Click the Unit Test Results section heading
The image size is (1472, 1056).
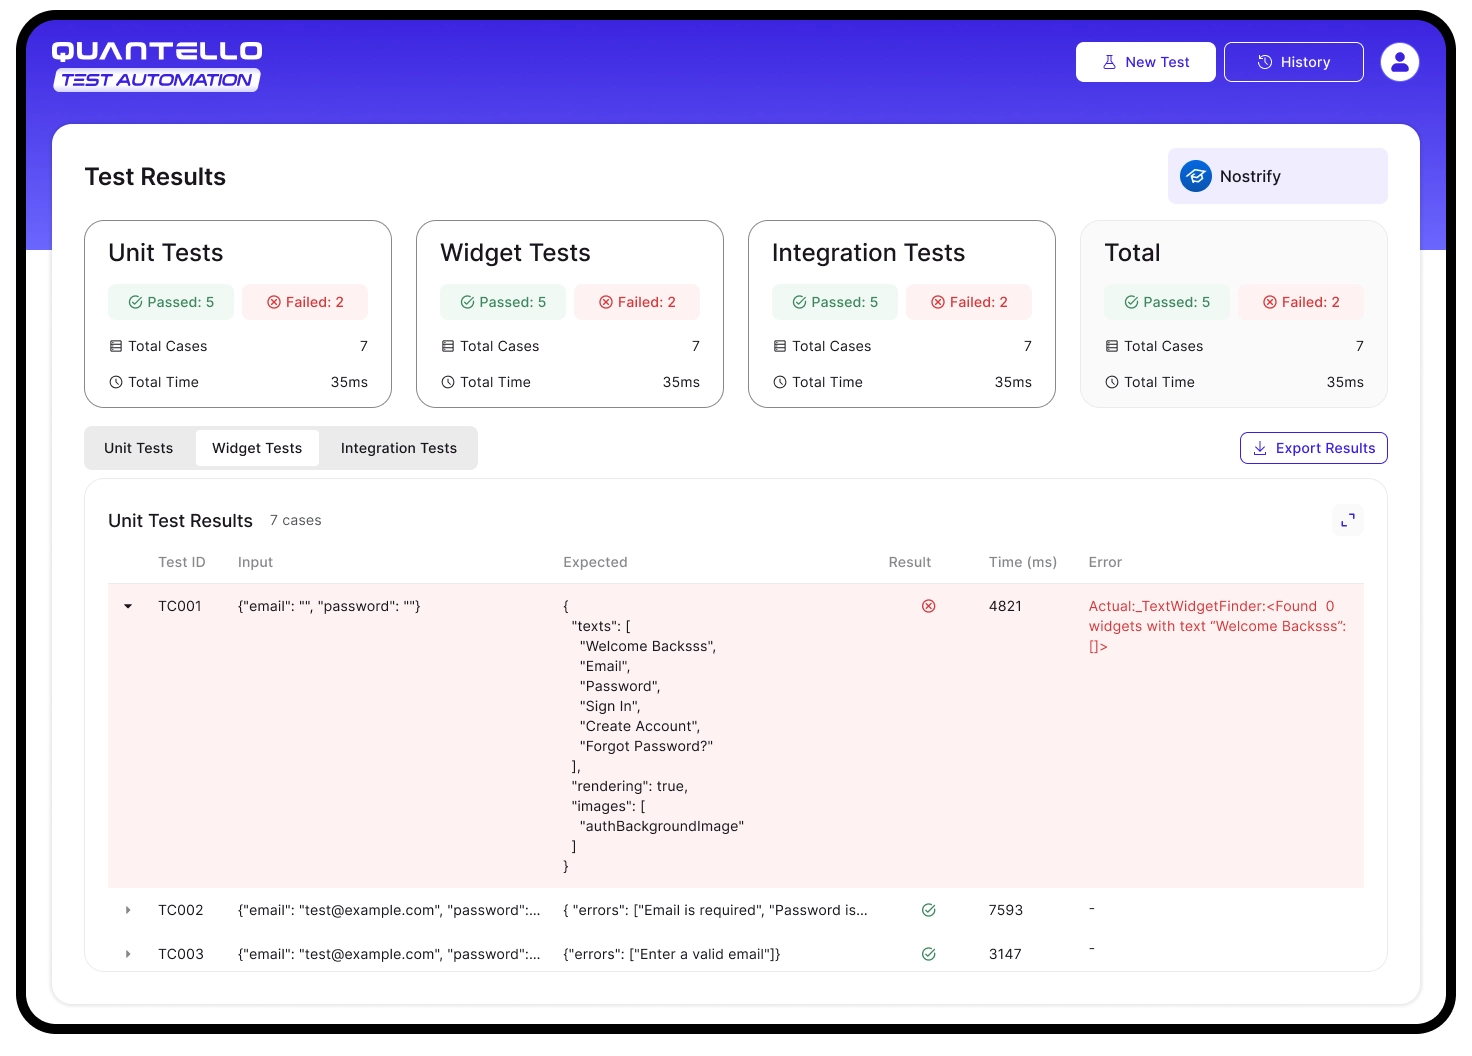pos(180,521)
